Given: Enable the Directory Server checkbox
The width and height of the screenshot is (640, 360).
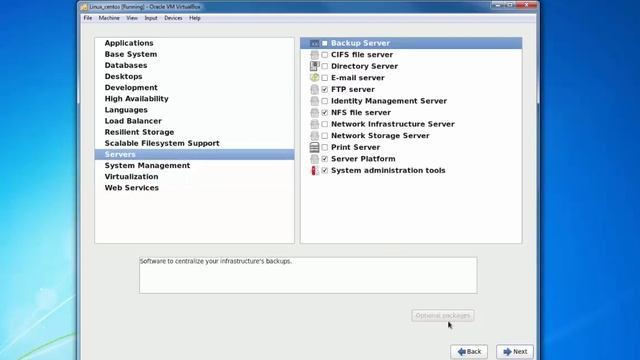Looking at the screenshot, I should pos(324,66).
